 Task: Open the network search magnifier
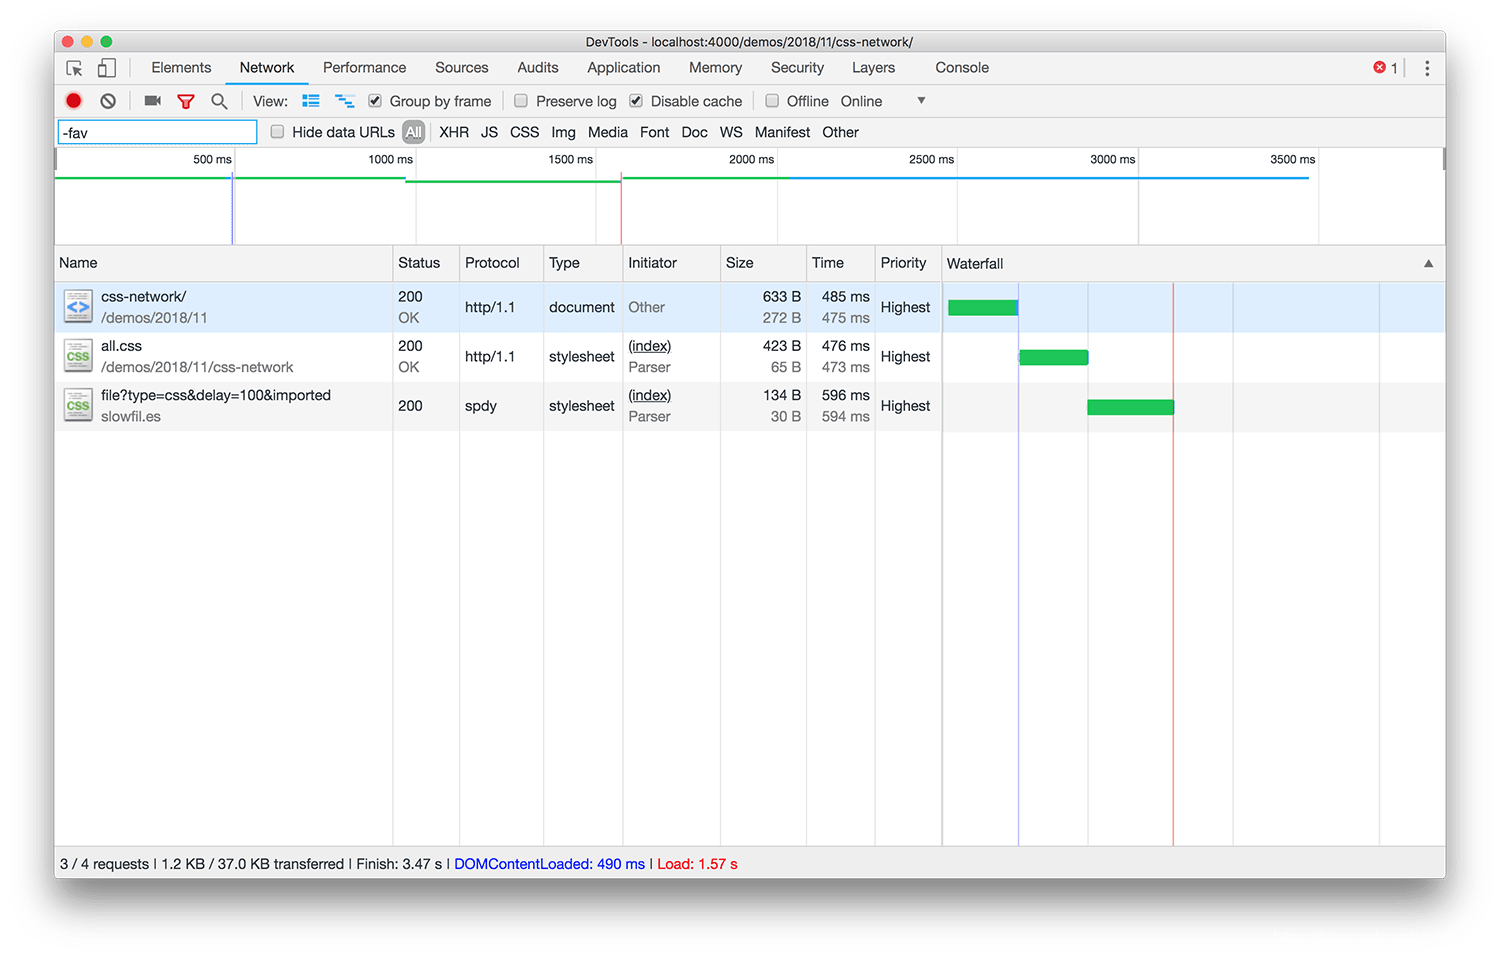tap(219, 101)
